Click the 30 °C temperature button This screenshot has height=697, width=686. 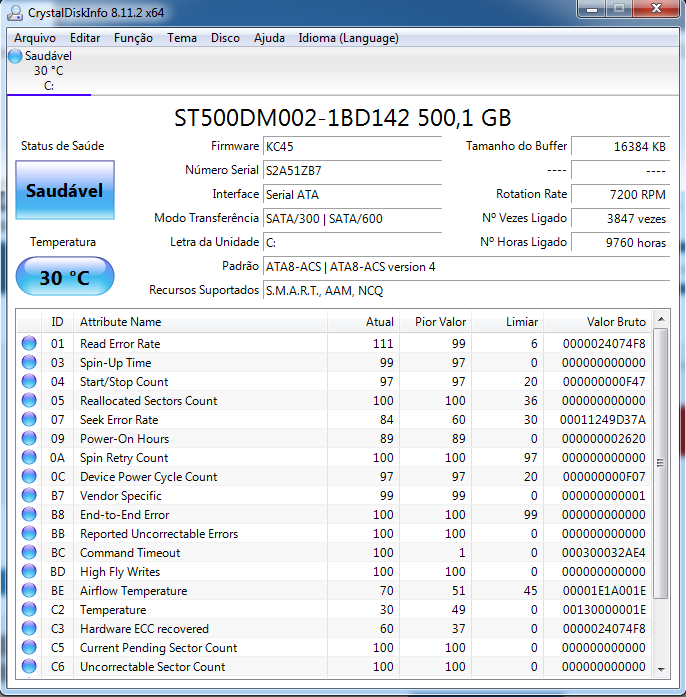point(65,276)
